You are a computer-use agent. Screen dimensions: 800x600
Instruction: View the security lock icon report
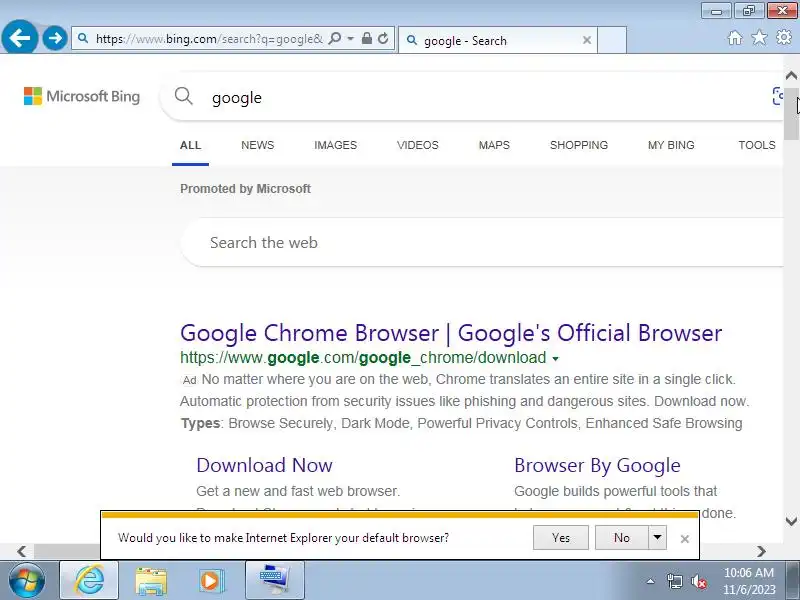pos(366,39)
